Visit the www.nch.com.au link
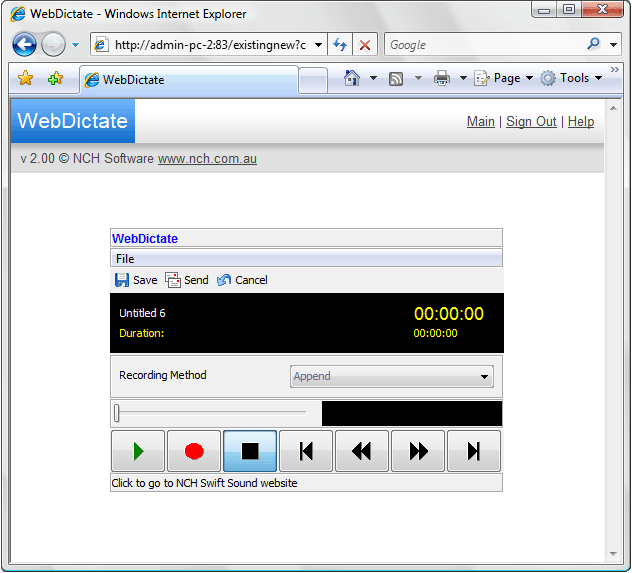Viewport: 632px width, 573px height. (x=207, y=159)
